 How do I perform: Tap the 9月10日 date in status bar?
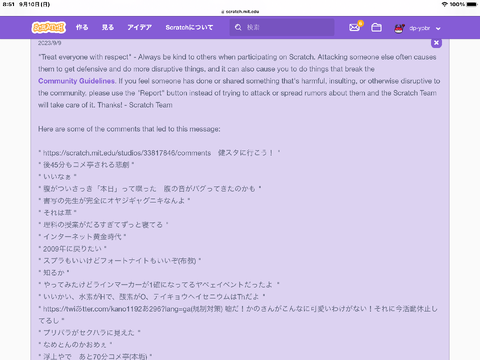coord(35,4)
